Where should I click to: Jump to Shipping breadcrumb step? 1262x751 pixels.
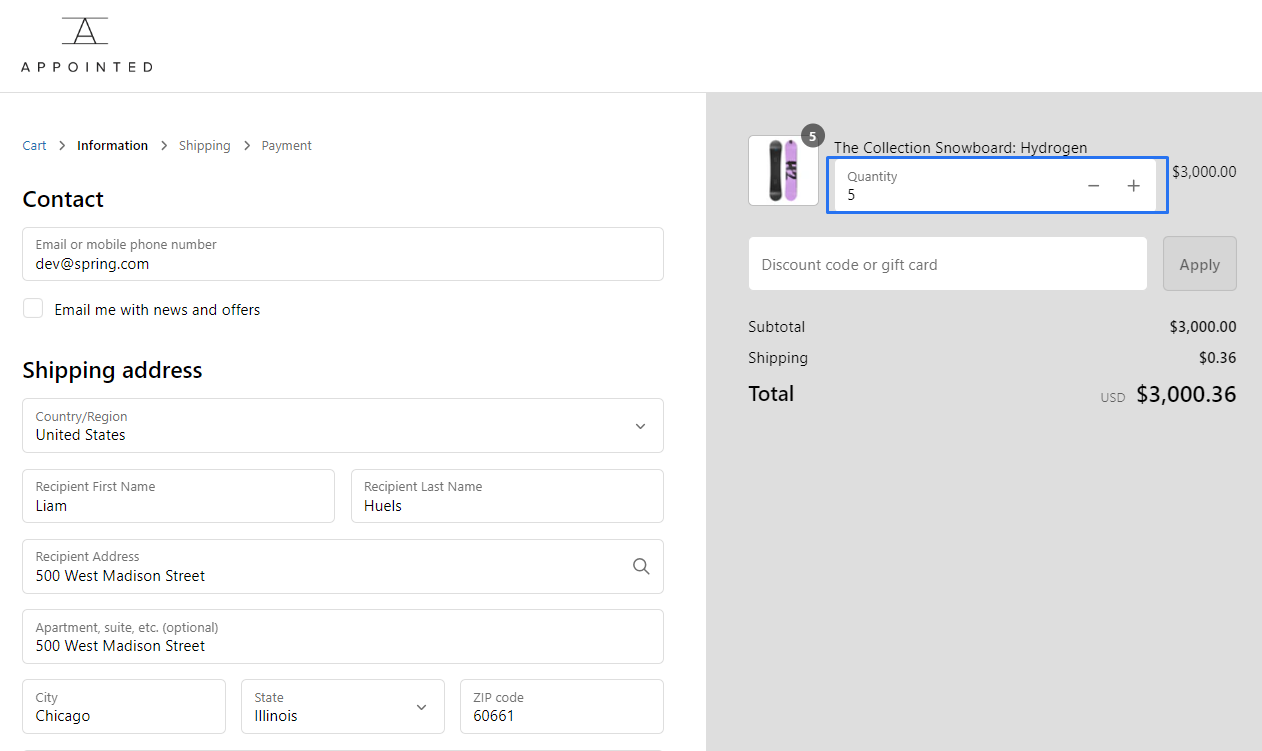coord(204,146)
